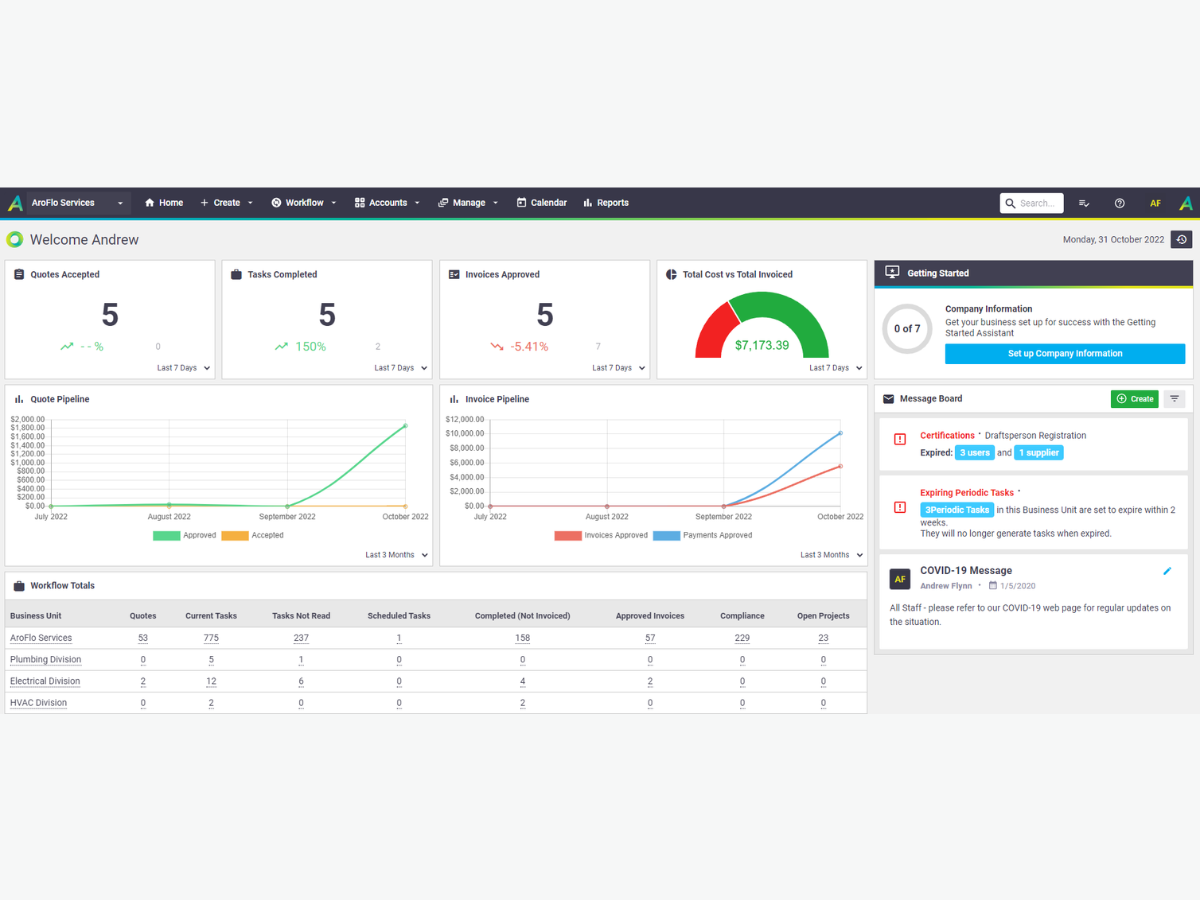
Task: Click the Message Board envelope icon
Action: (889, 399)
